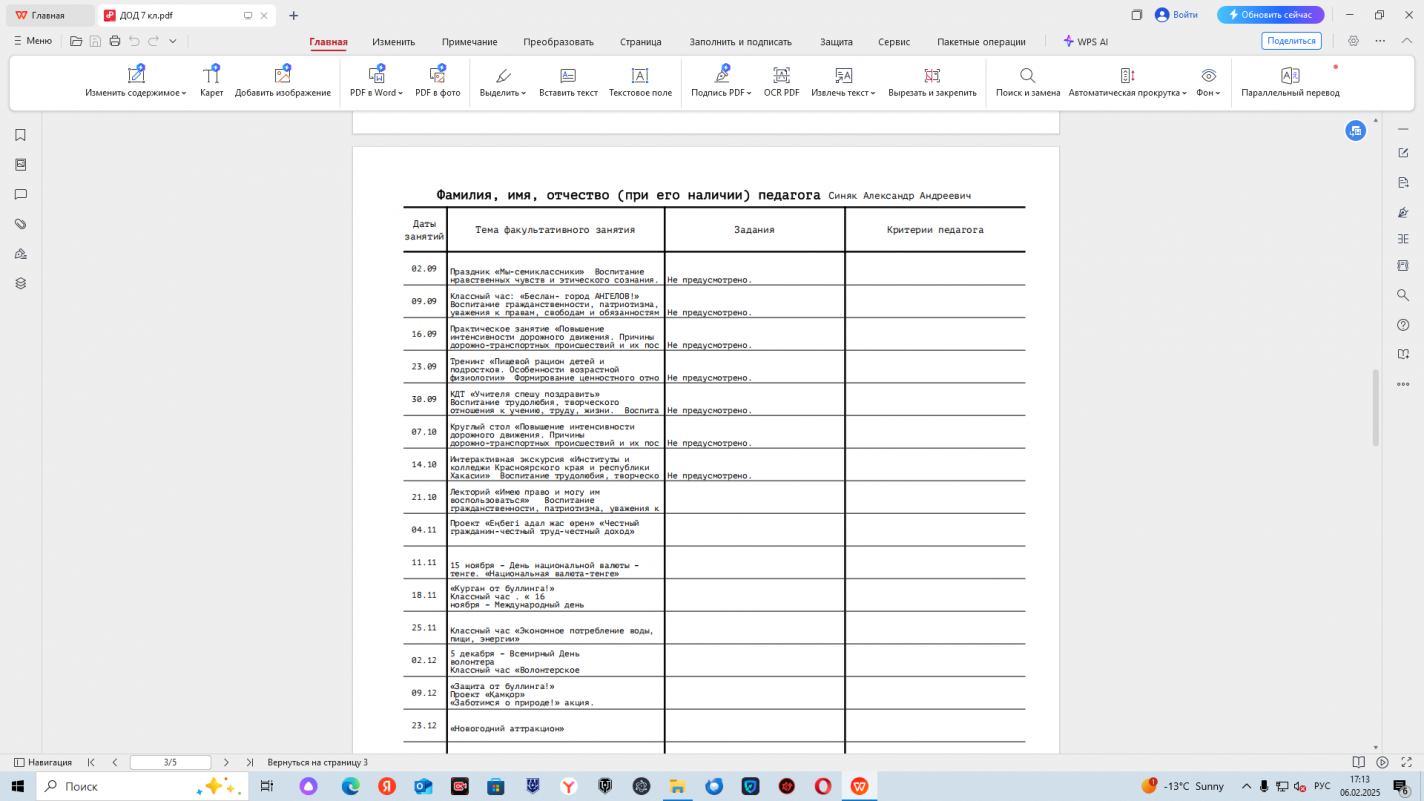This screenshot has height=801, width=1424.
Task: Open Parallel translation (Параллельный перевод) tool
Action: click(x=1290, y=76)
